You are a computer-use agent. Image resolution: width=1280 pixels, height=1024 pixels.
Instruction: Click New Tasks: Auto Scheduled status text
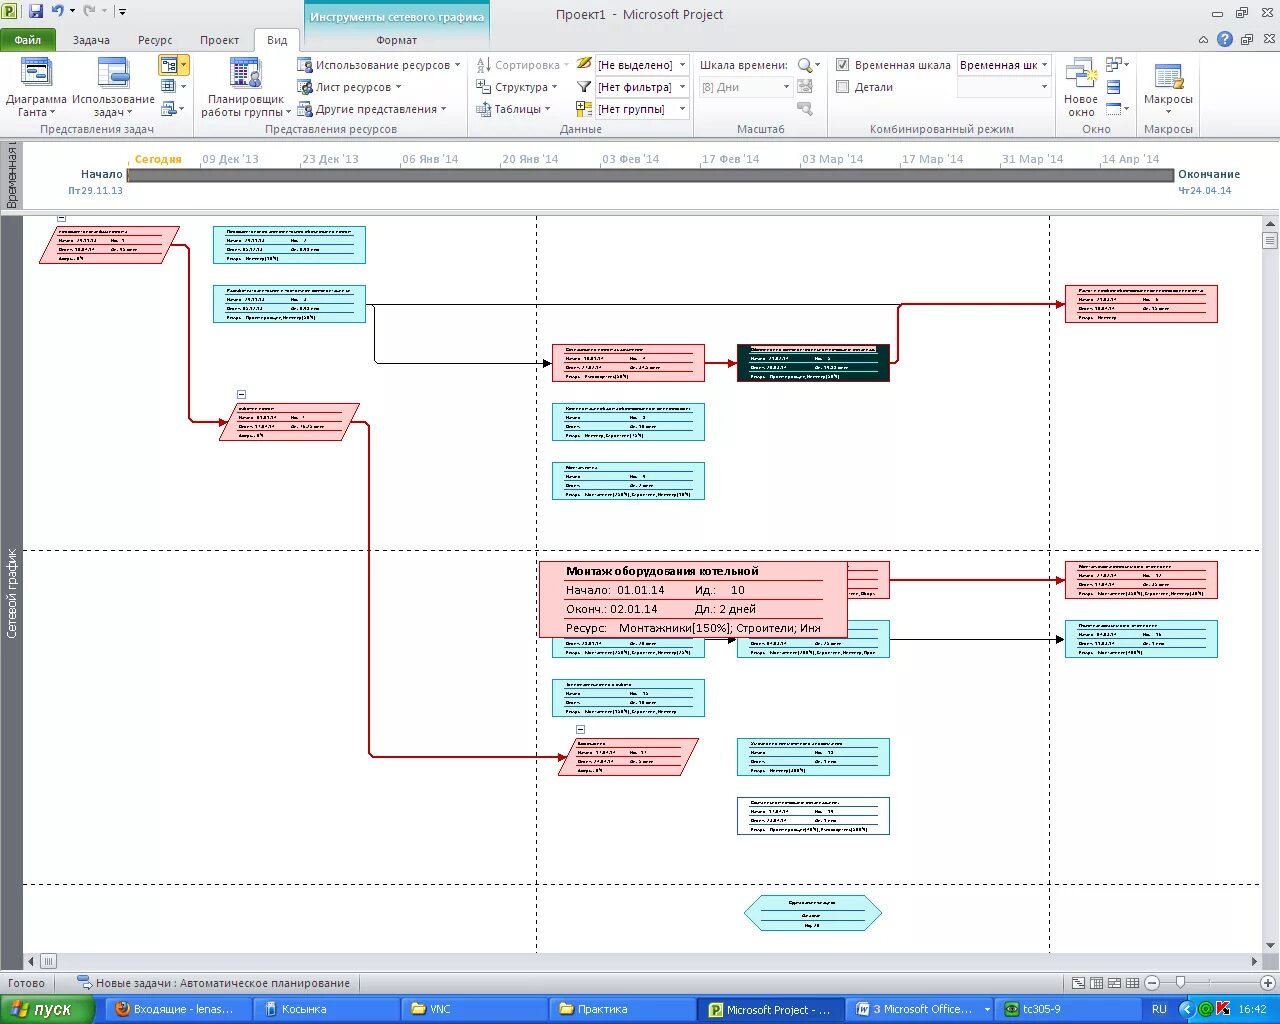212,983
